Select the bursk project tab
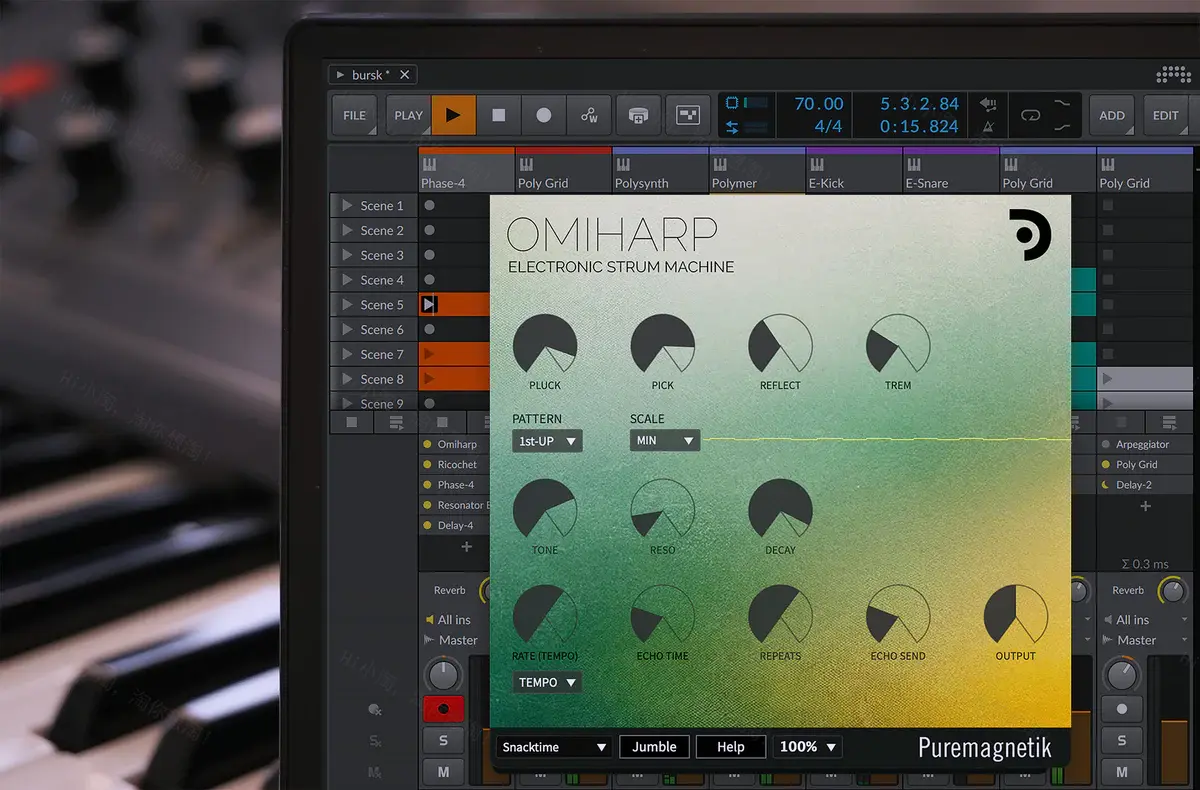Screen dimensions: 1200x790 pos(368,73)
